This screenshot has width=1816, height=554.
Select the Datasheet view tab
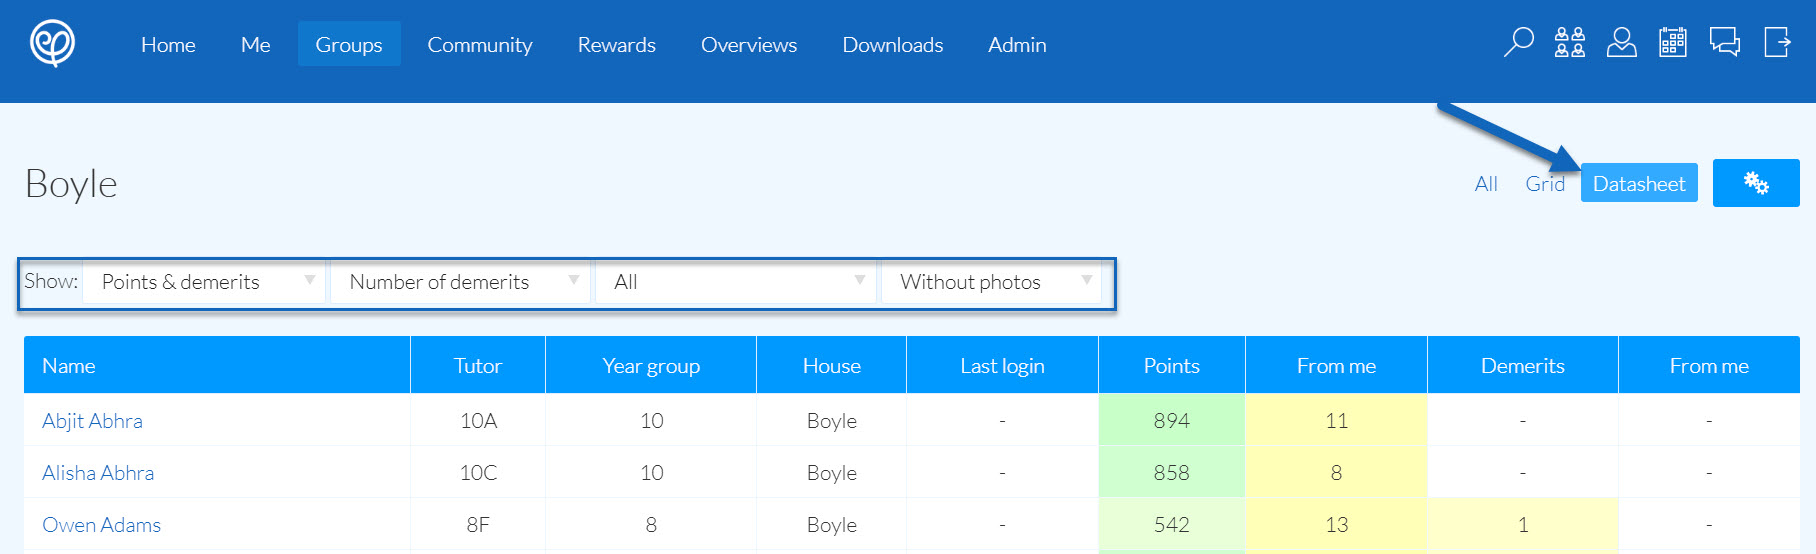click(x=1638, y=183)
